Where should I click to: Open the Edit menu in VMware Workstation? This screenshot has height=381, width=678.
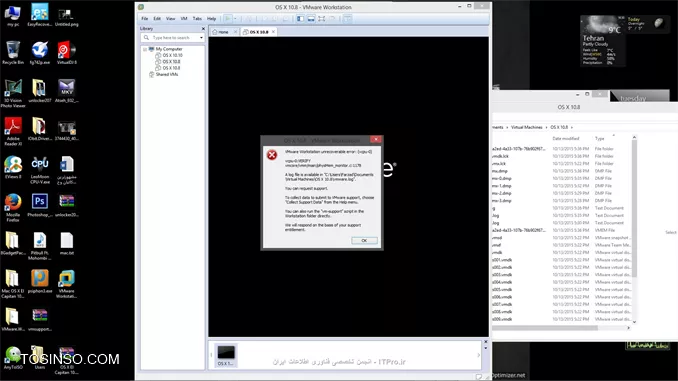coord(157,19)
